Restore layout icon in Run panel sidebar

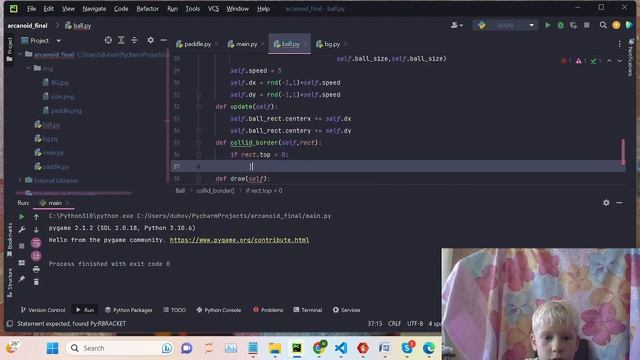pos(22,262)
